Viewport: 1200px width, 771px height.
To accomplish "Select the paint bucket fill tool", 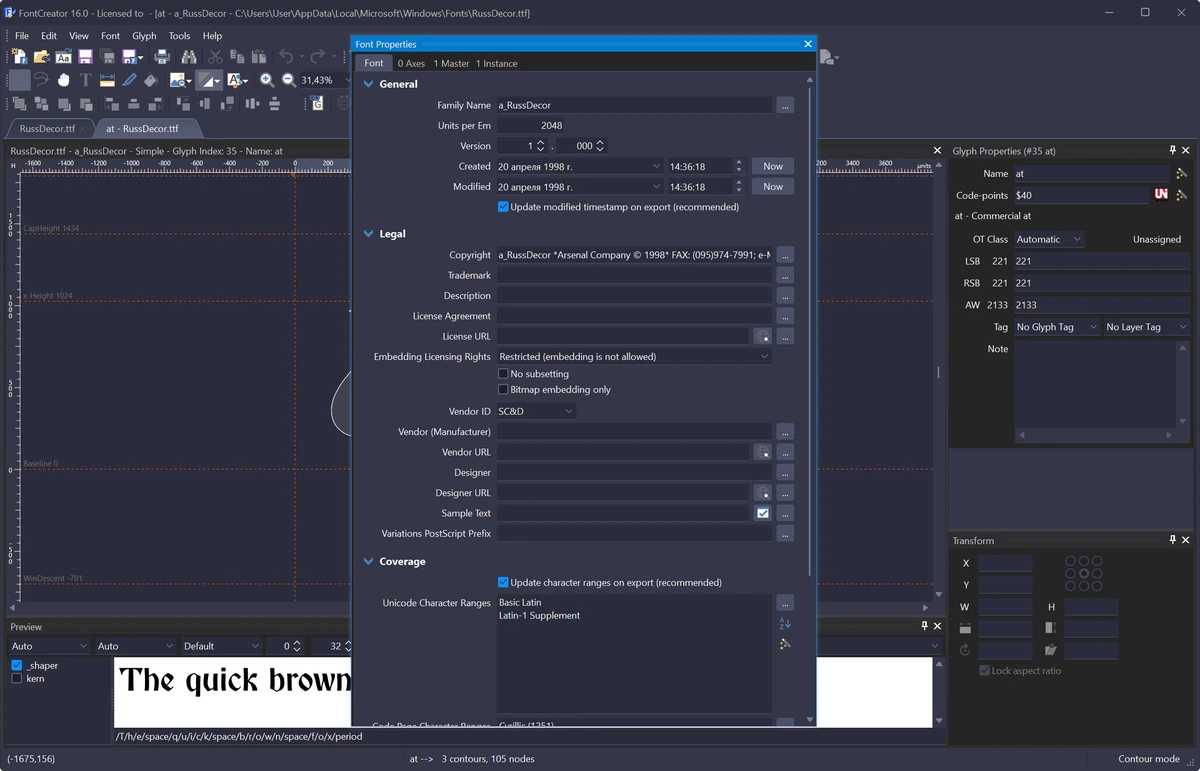I will pyautogui.click(x=151, y=80).
